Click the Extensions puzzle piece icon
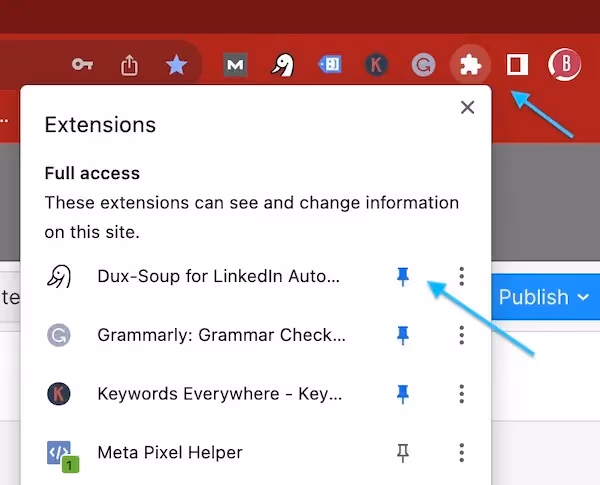The width and height of the screenshot is (600, 485). click(x=470, y=65)
